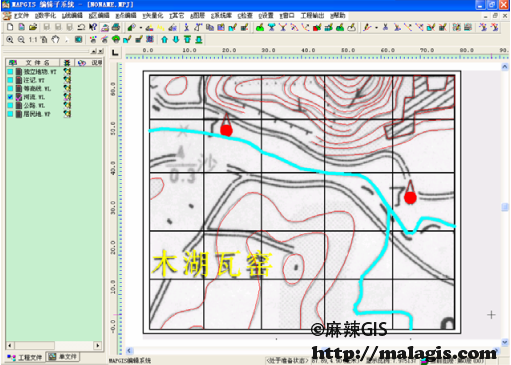511x365 pixels.
Task: Click the undo arrow icon
Action: [x=81, y=27]
